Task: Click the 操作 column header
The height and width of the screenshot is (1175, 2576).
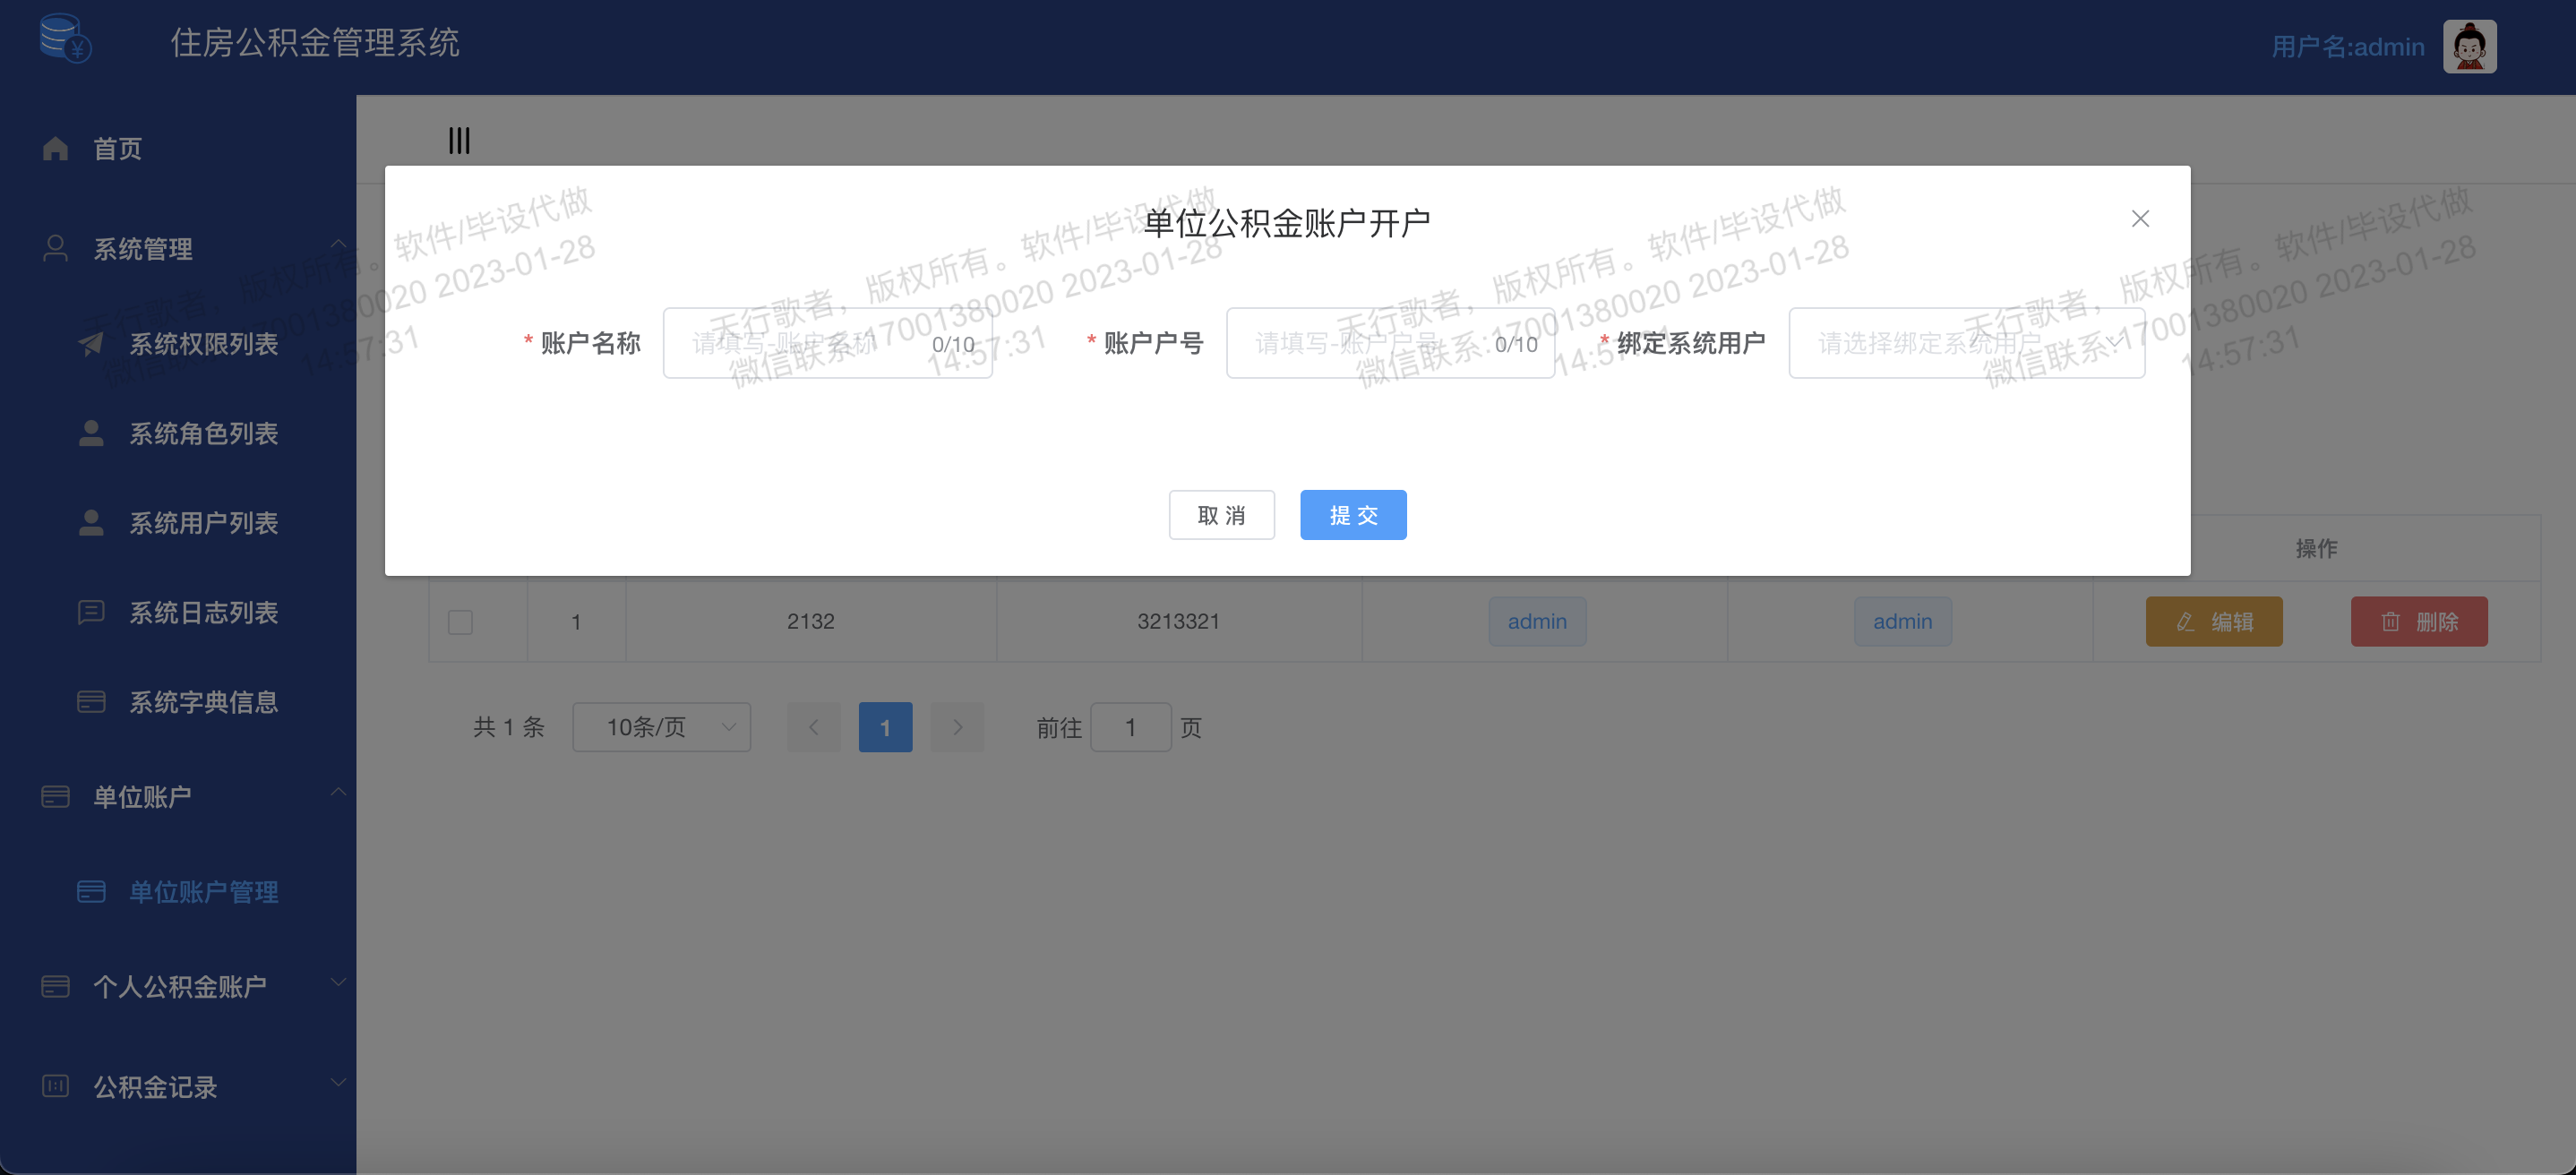Action: [x=2316, y=548]
